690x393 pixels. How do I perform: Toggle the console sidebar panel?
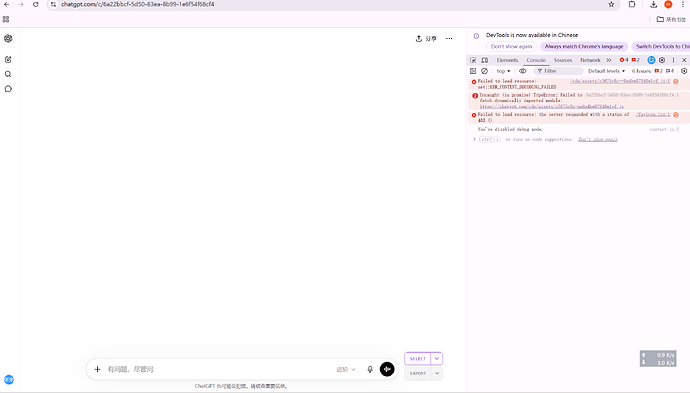point(473,71)
